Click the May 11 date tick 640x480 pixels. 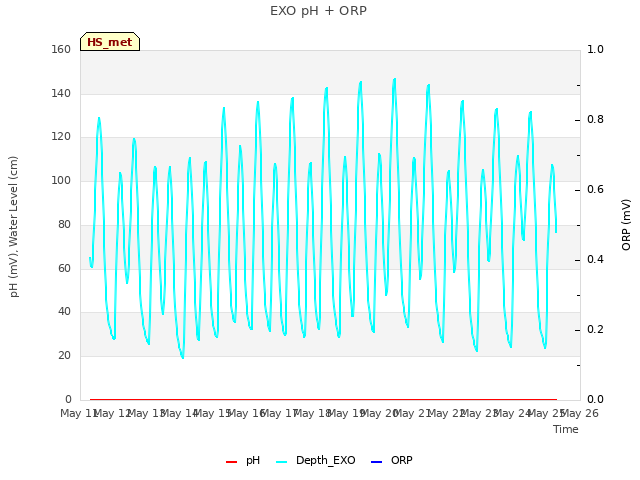[x=79, y=413]
